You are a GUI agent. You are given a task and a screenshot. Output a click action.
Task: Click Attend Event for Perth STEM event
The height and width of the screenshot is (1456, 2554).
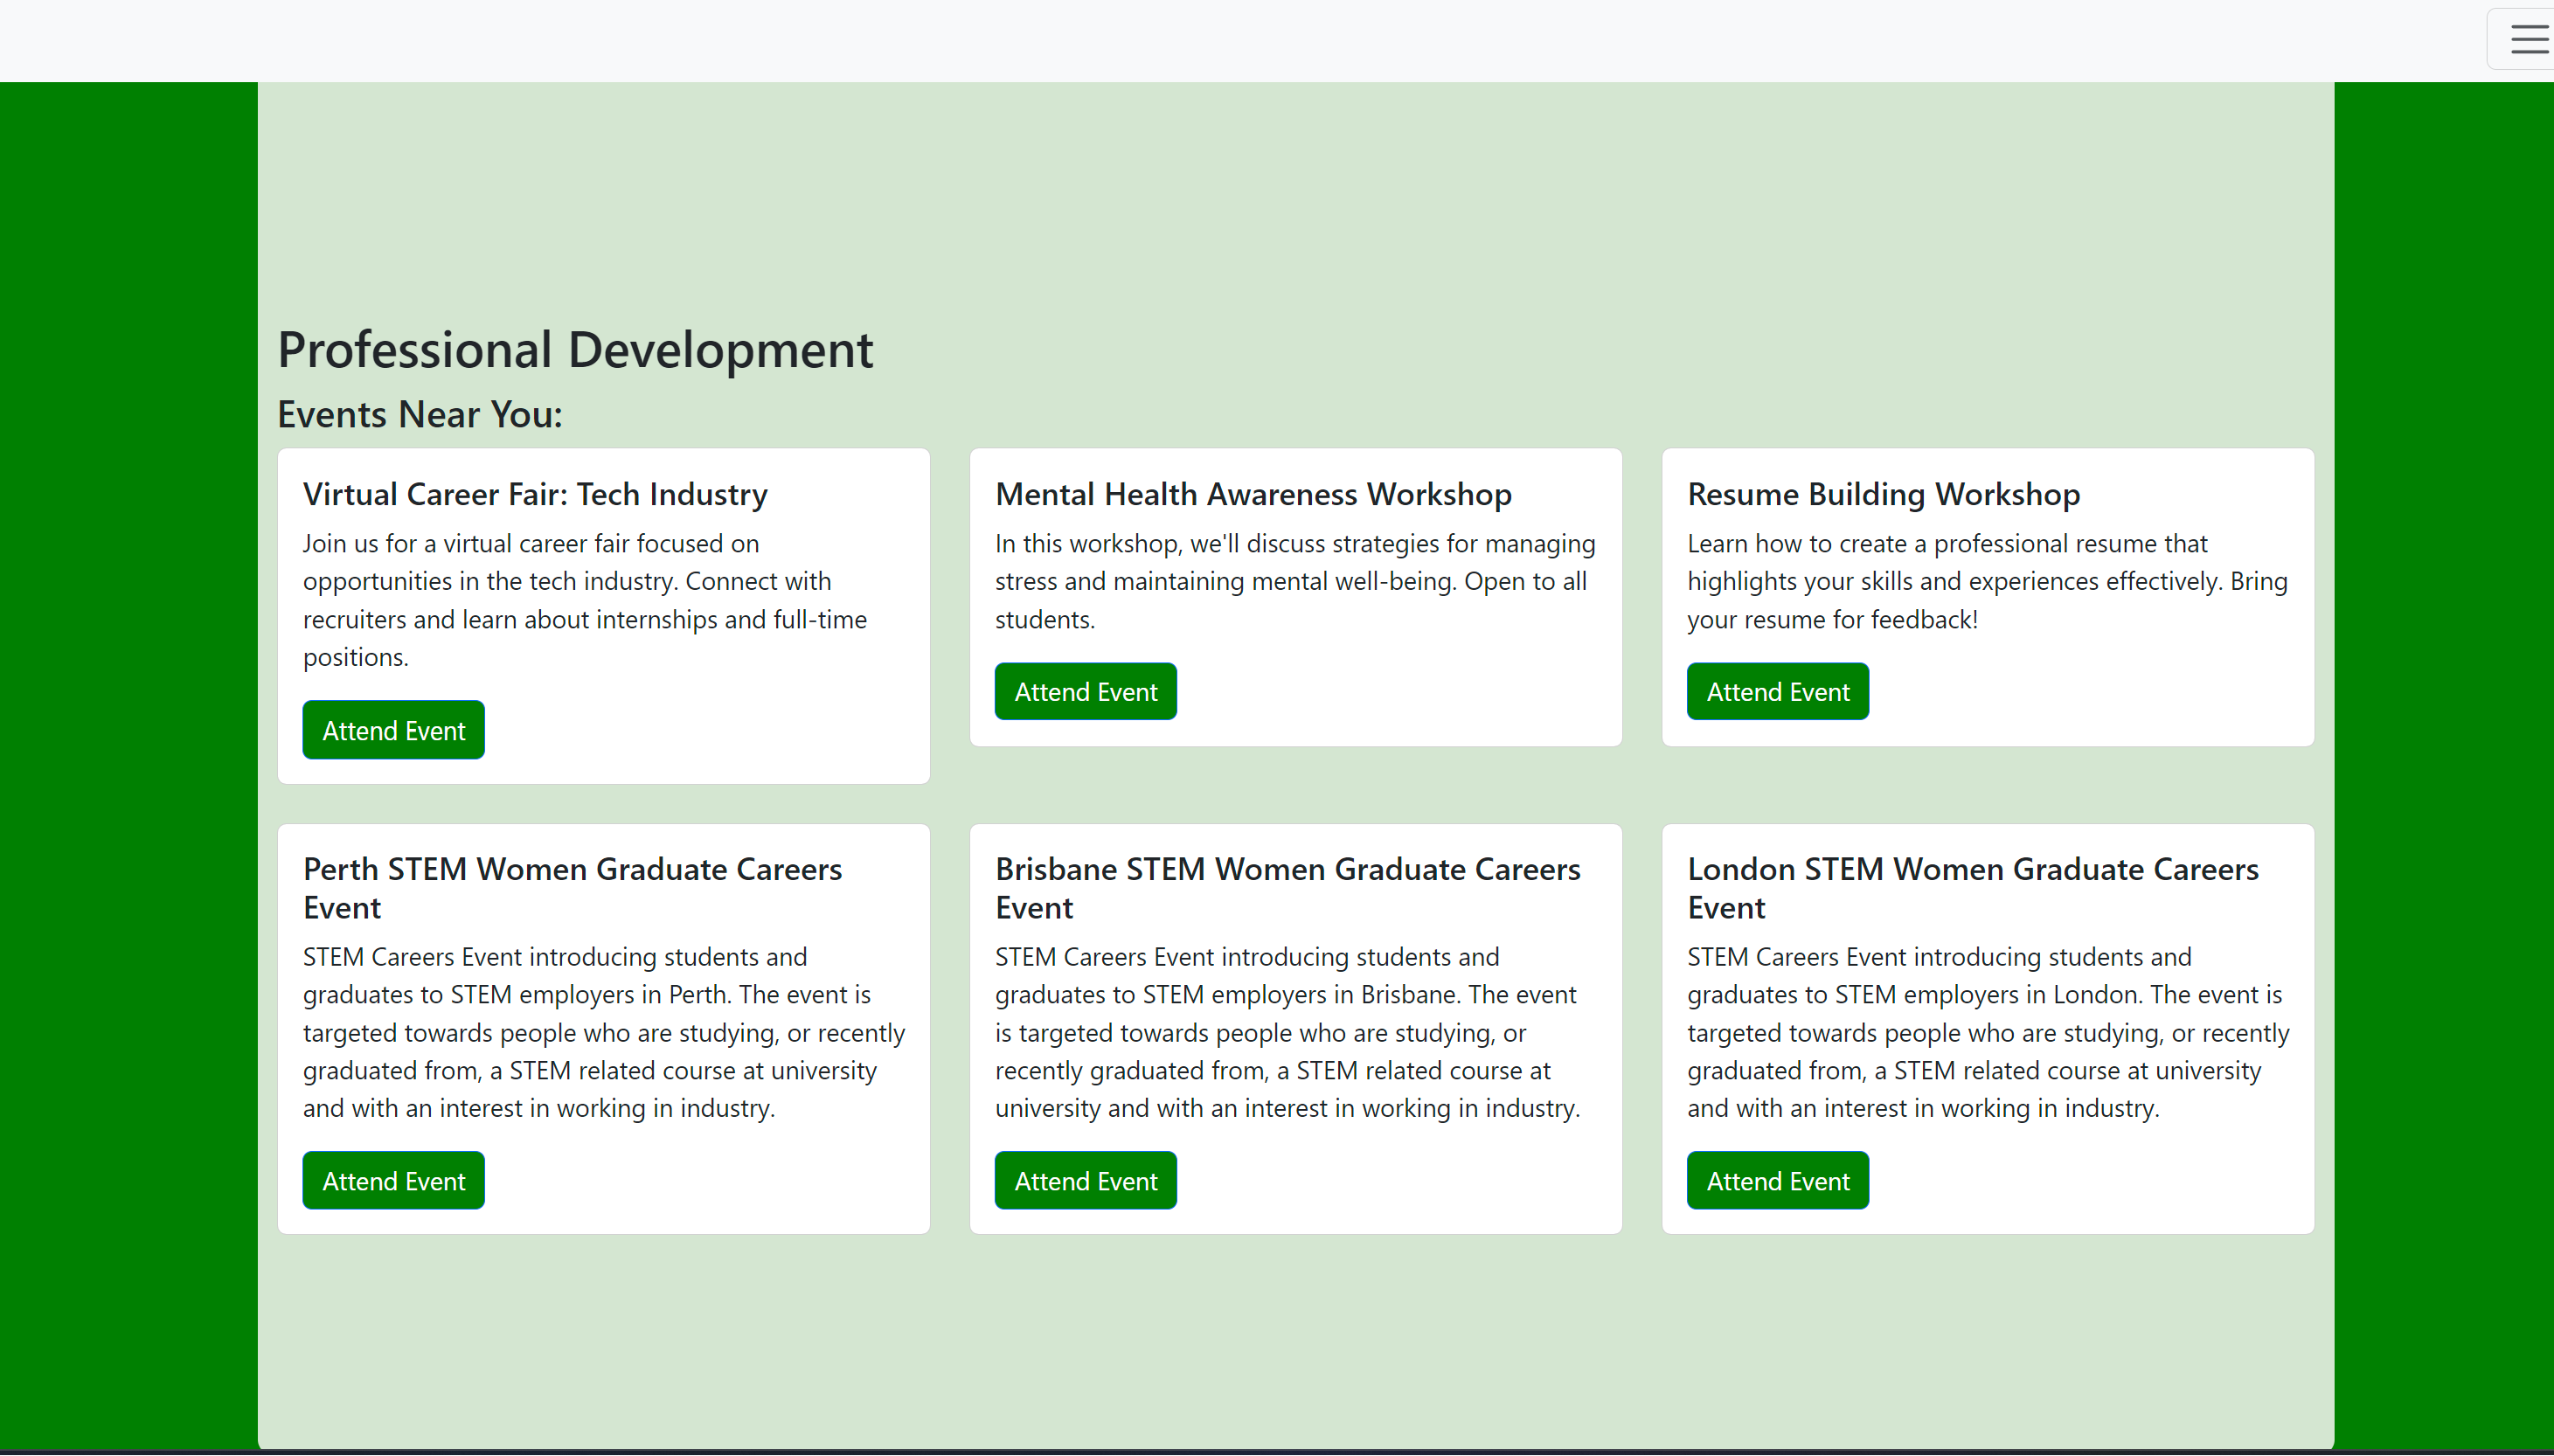click(x=393, y=1180)
